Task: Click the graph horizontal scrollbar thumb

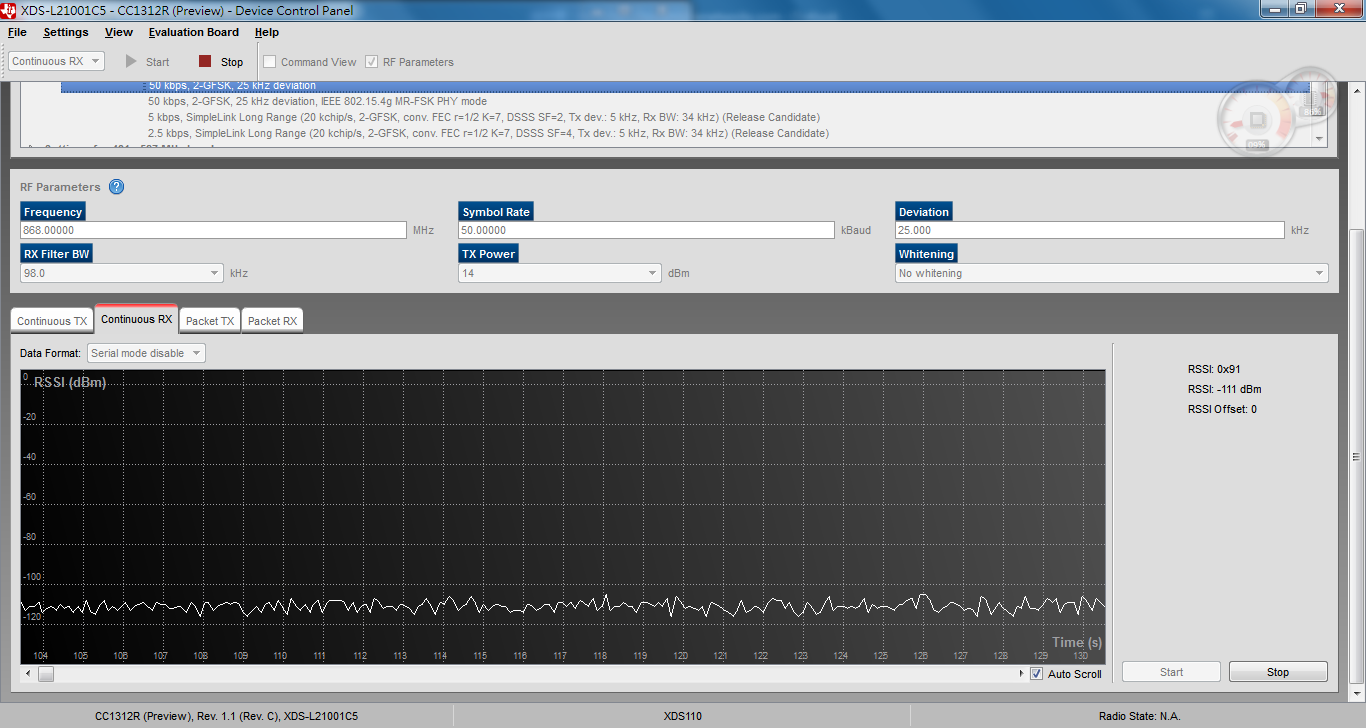Action: click(x=46, y=674)
